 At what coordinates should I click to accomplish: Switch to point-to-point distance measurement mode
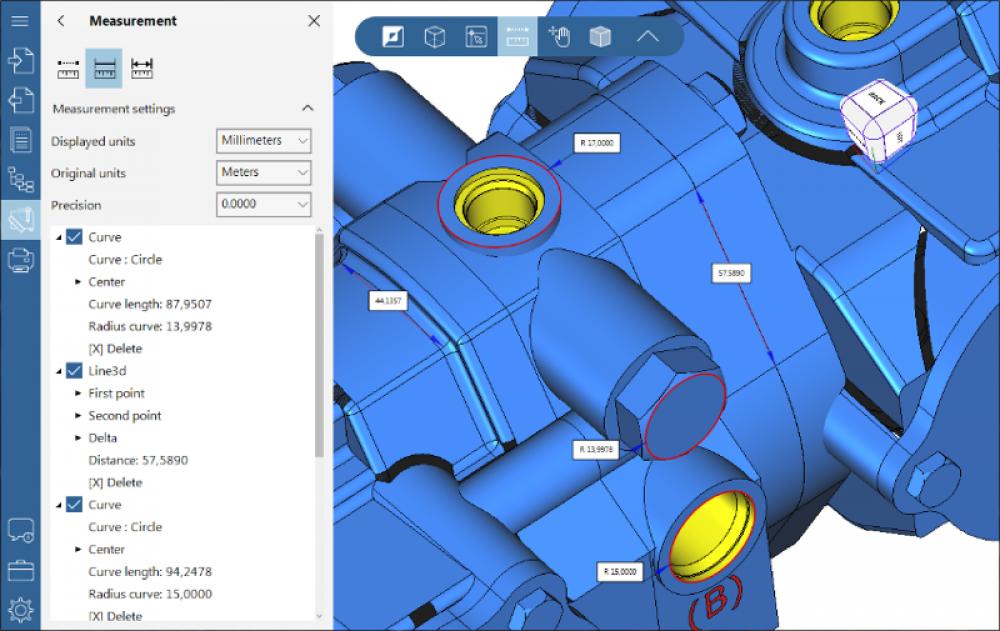point(141,68)
